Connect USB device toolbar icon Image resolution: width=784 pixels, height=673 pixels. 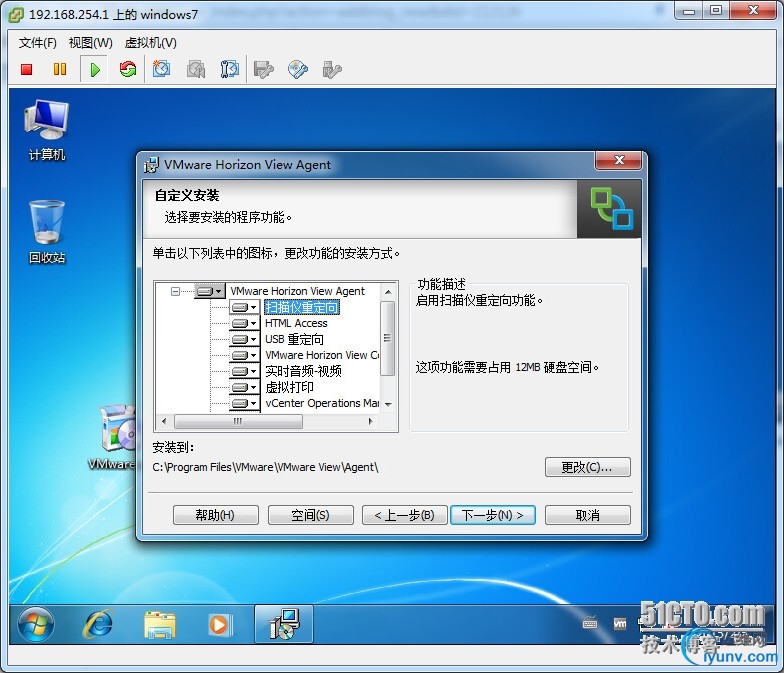[332, 70]
